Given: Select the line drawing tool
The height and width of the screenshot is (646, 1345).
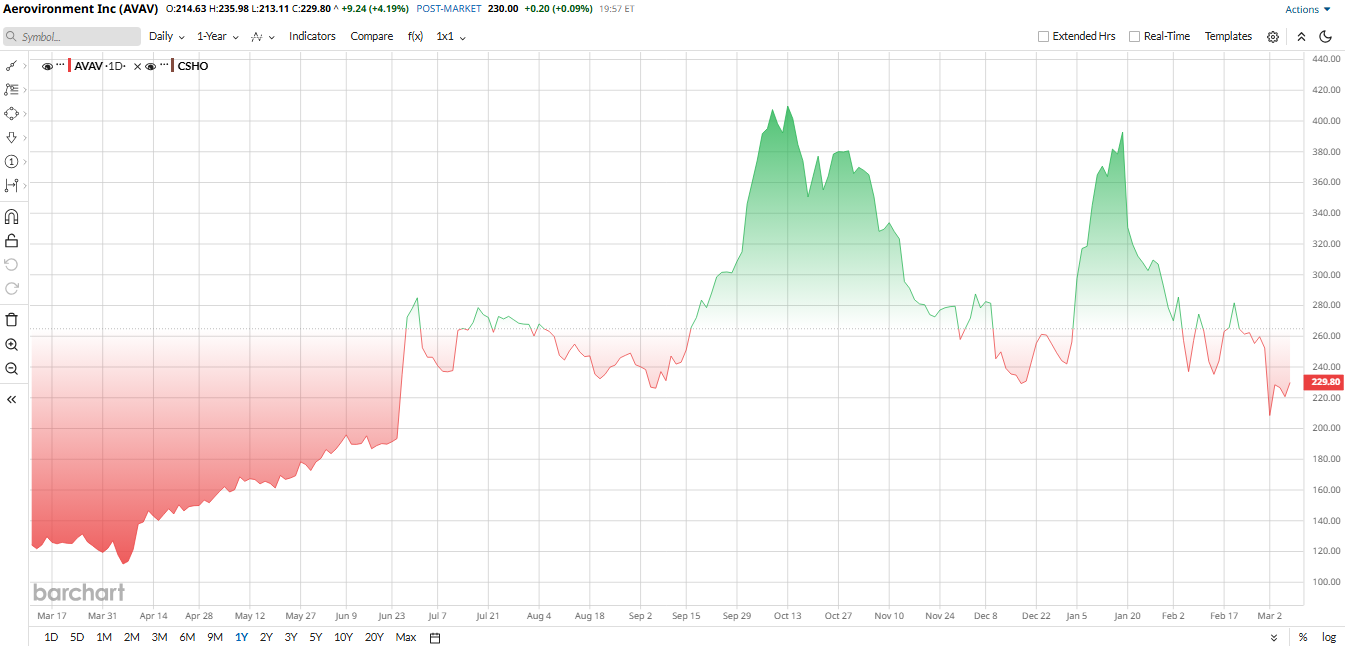Looking at the screenshot, I should tap(11, 65).
